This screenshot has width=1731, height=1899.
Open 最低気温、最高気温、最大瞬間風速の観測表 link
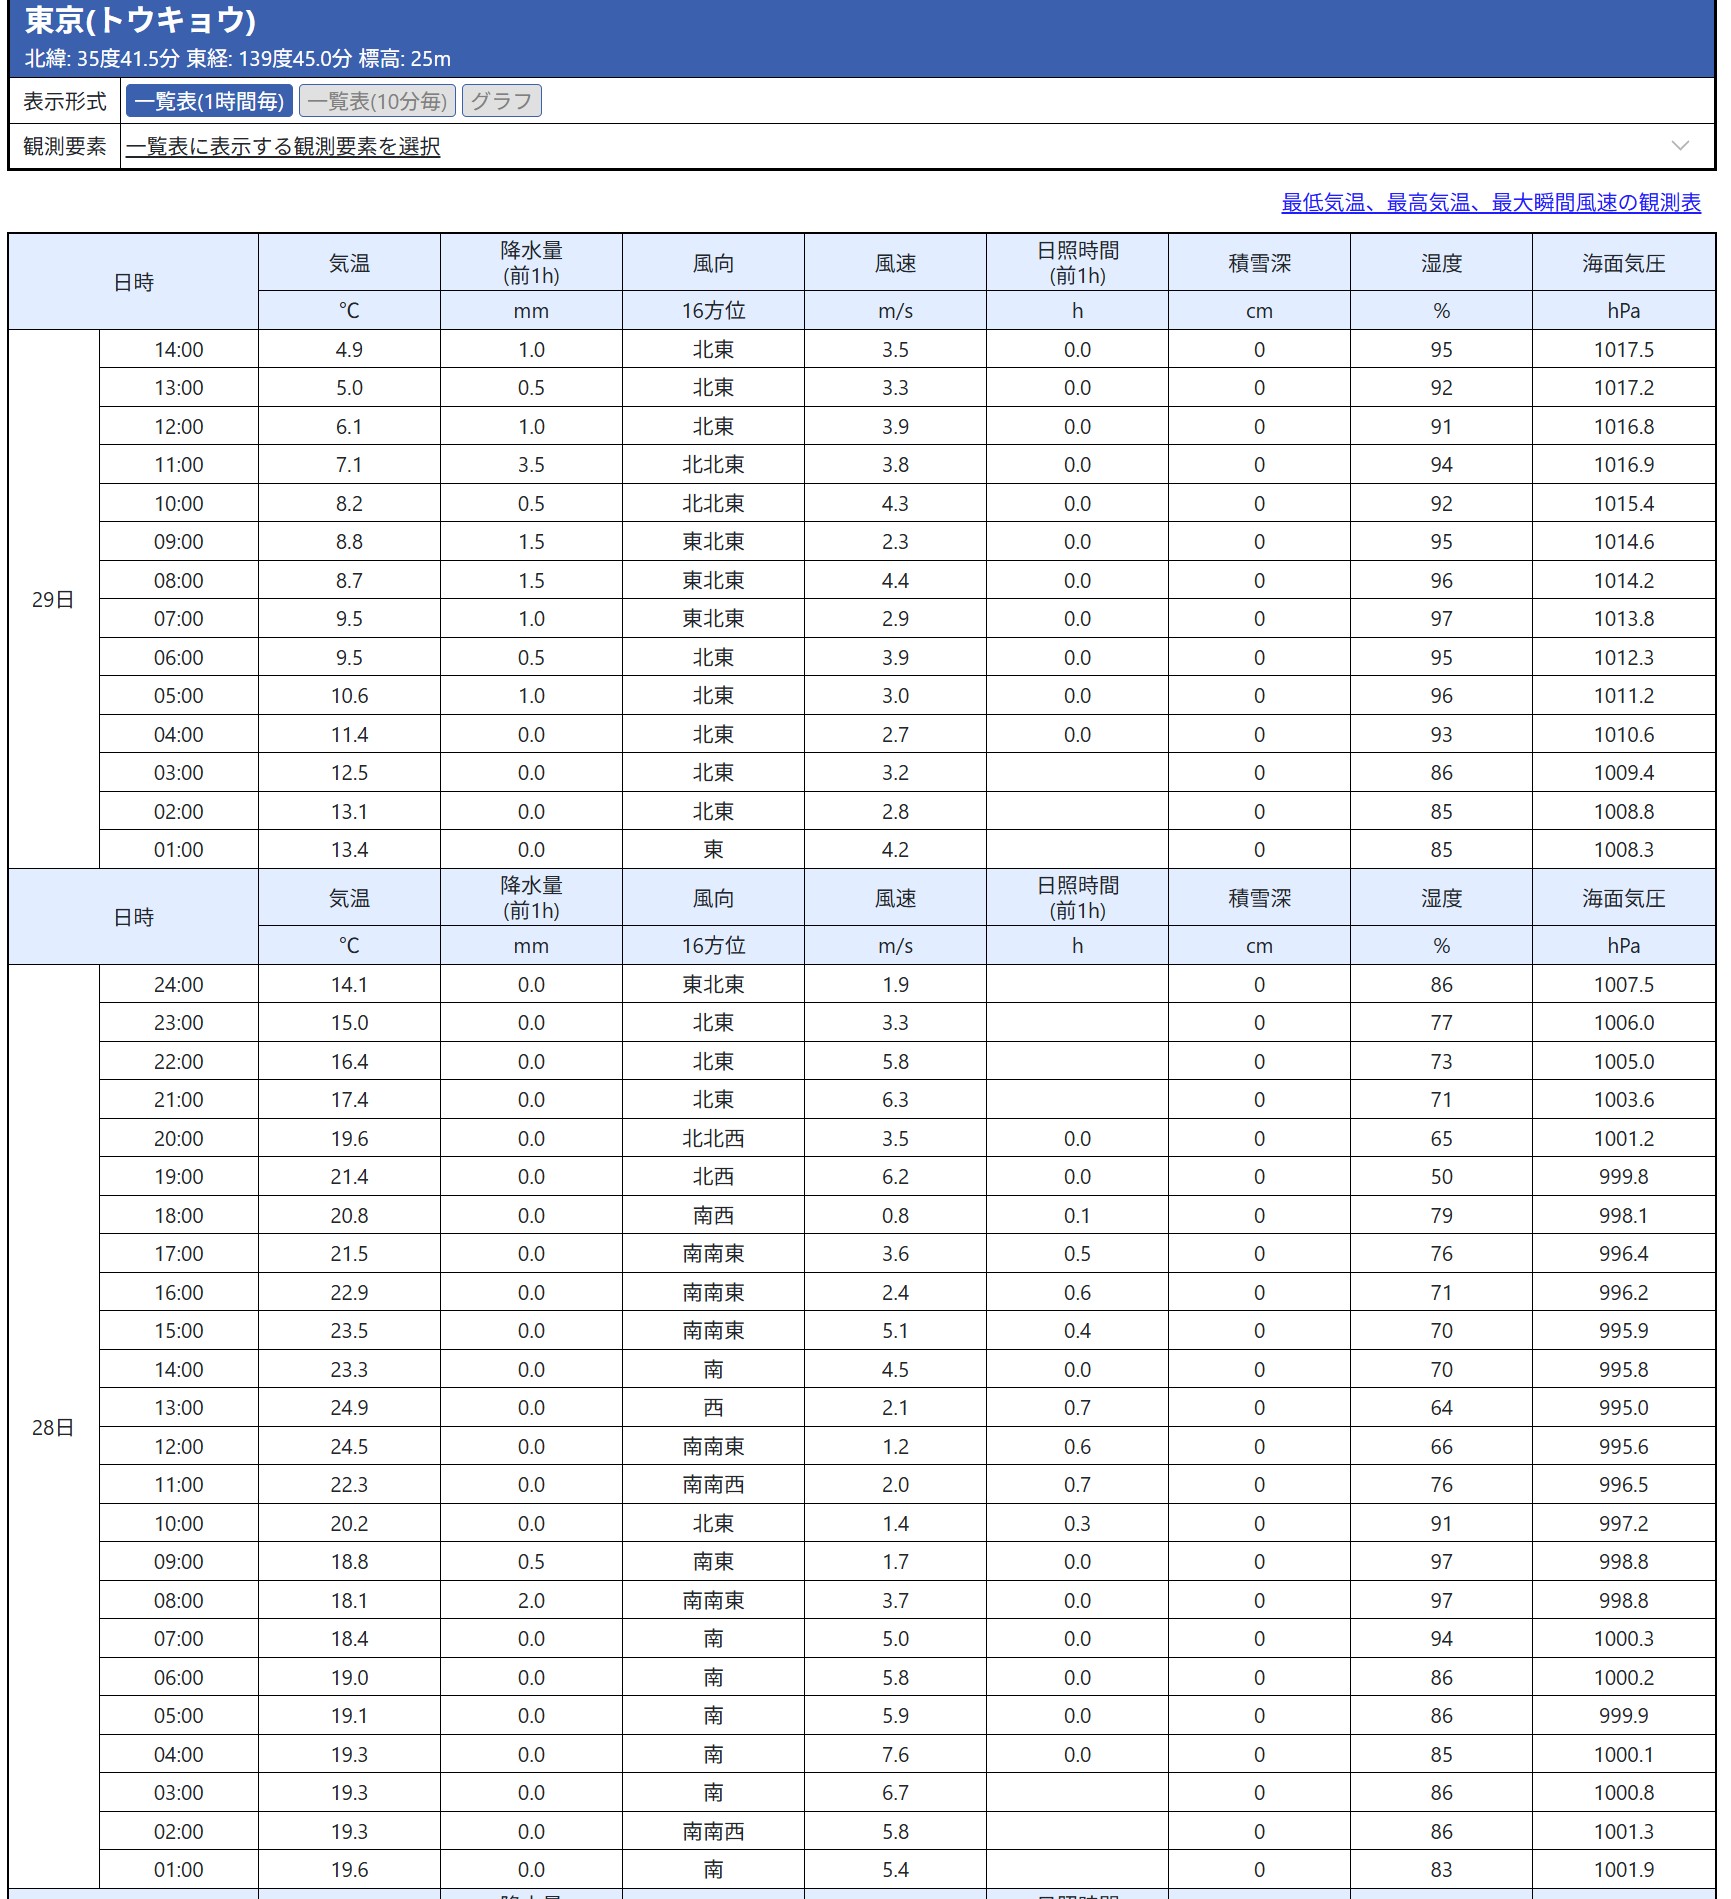point(1490,203)
